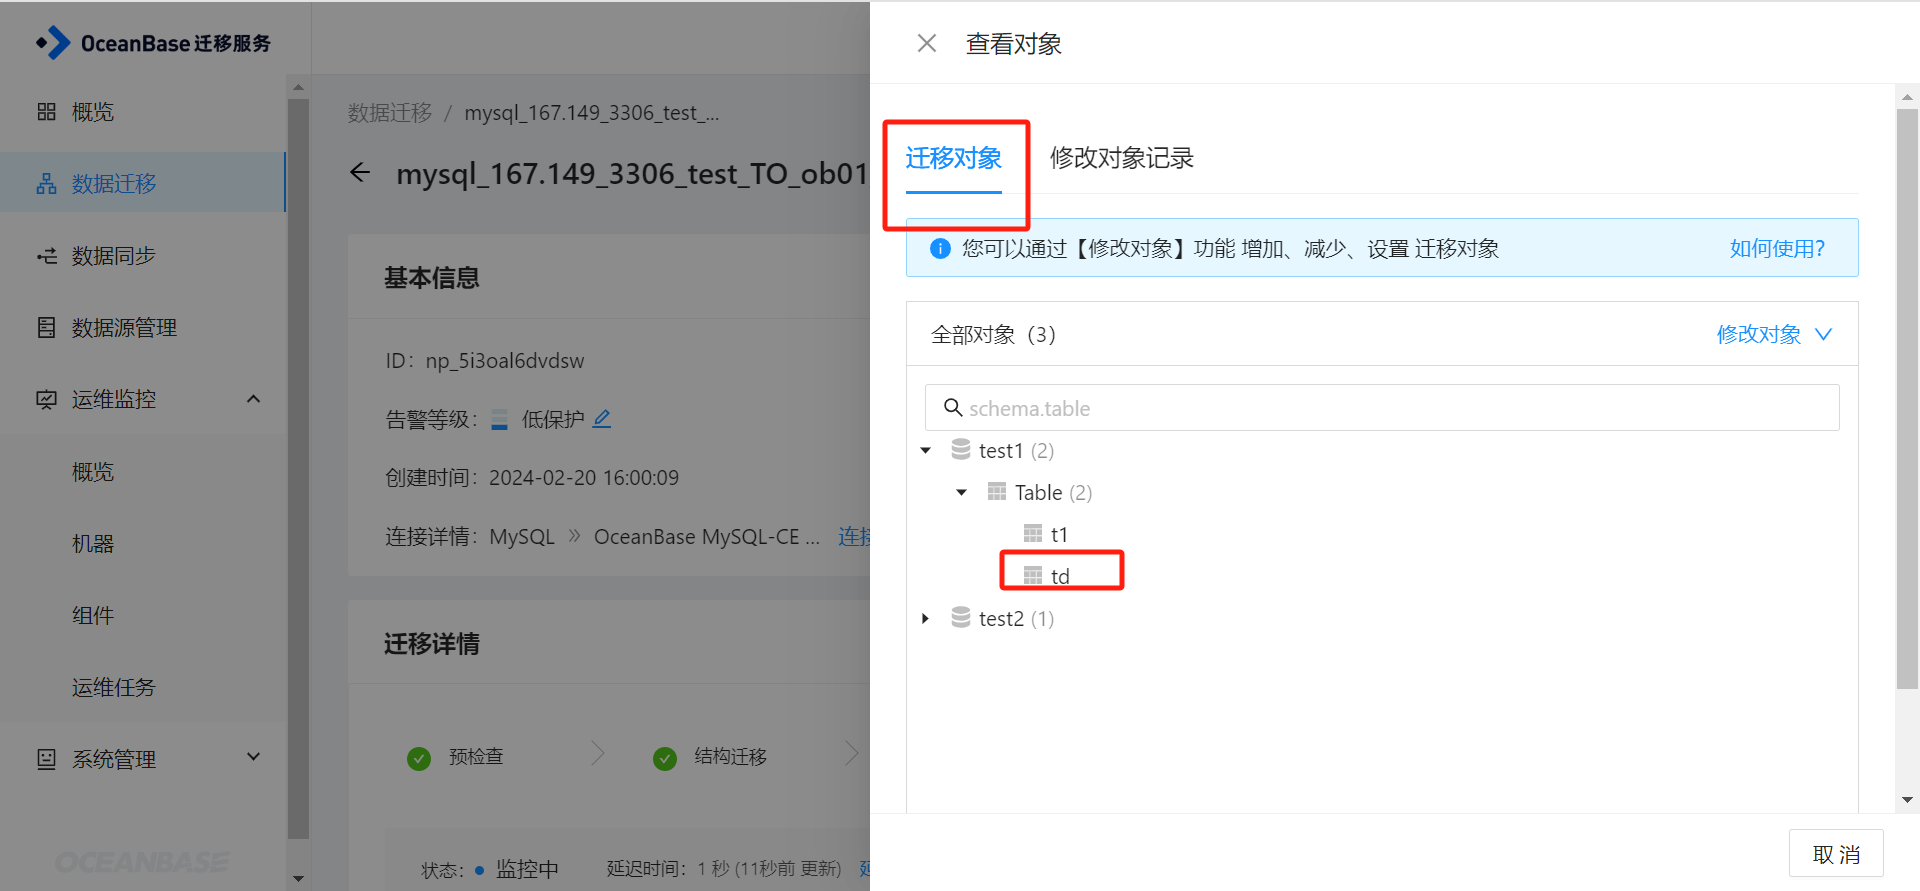Click the 创建时间 2024-02-20 16:00:09 text
The image size is (1920, 891).
click(x=532, y=478)
